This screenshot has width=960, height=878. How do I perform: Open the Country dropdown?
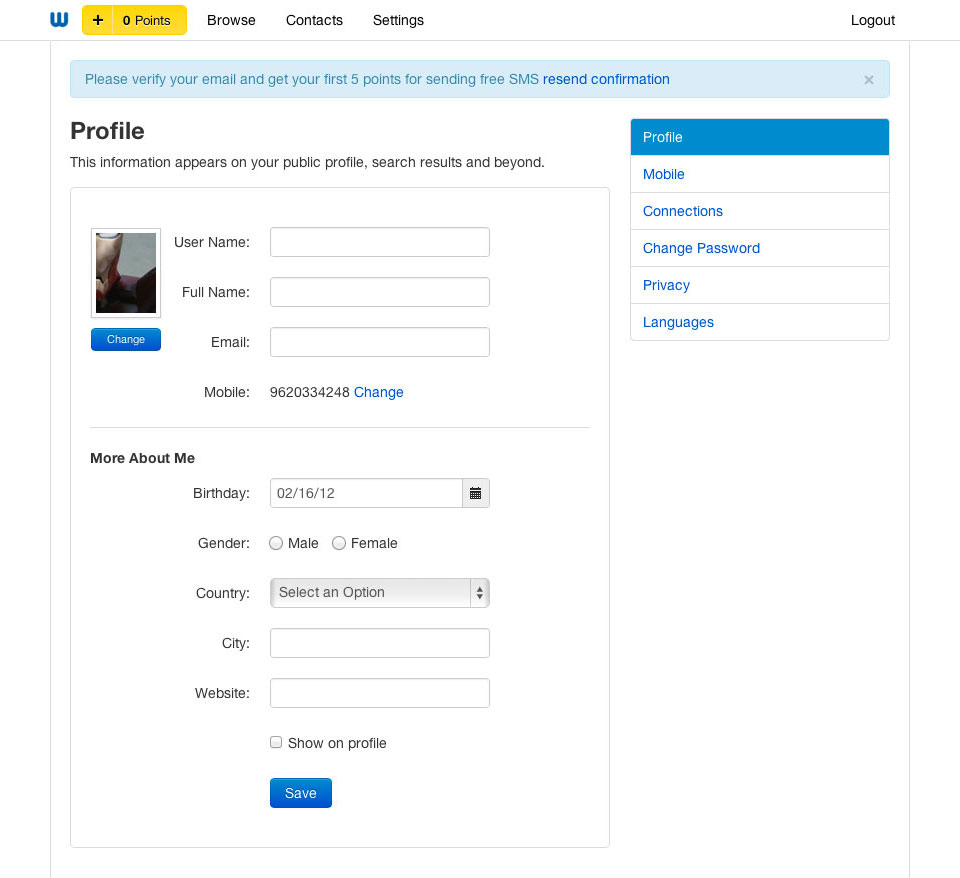[379, 593]
